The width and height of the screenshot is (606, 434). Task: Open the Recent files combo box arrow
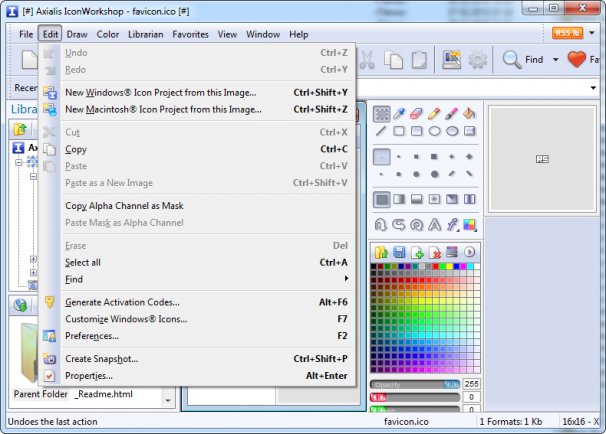point(593,88)
